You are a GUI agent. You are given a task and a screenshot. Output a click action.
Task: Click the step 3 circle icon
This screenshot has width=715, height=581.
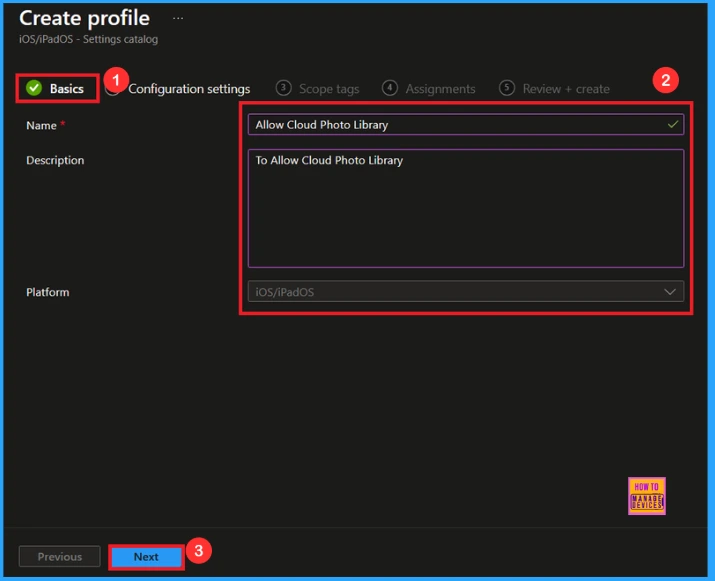coord(283,88)
